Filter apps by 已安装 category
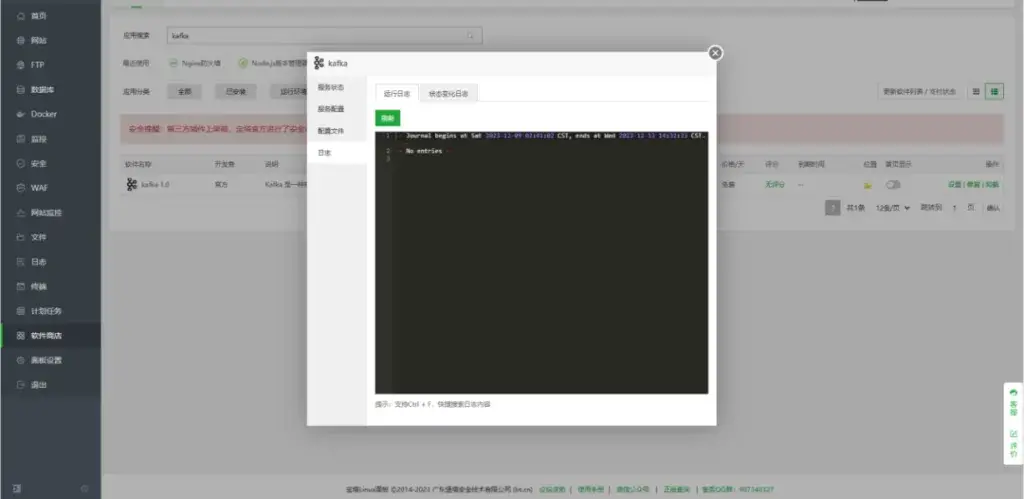1024x499 pixels. [x=236, y=91]
